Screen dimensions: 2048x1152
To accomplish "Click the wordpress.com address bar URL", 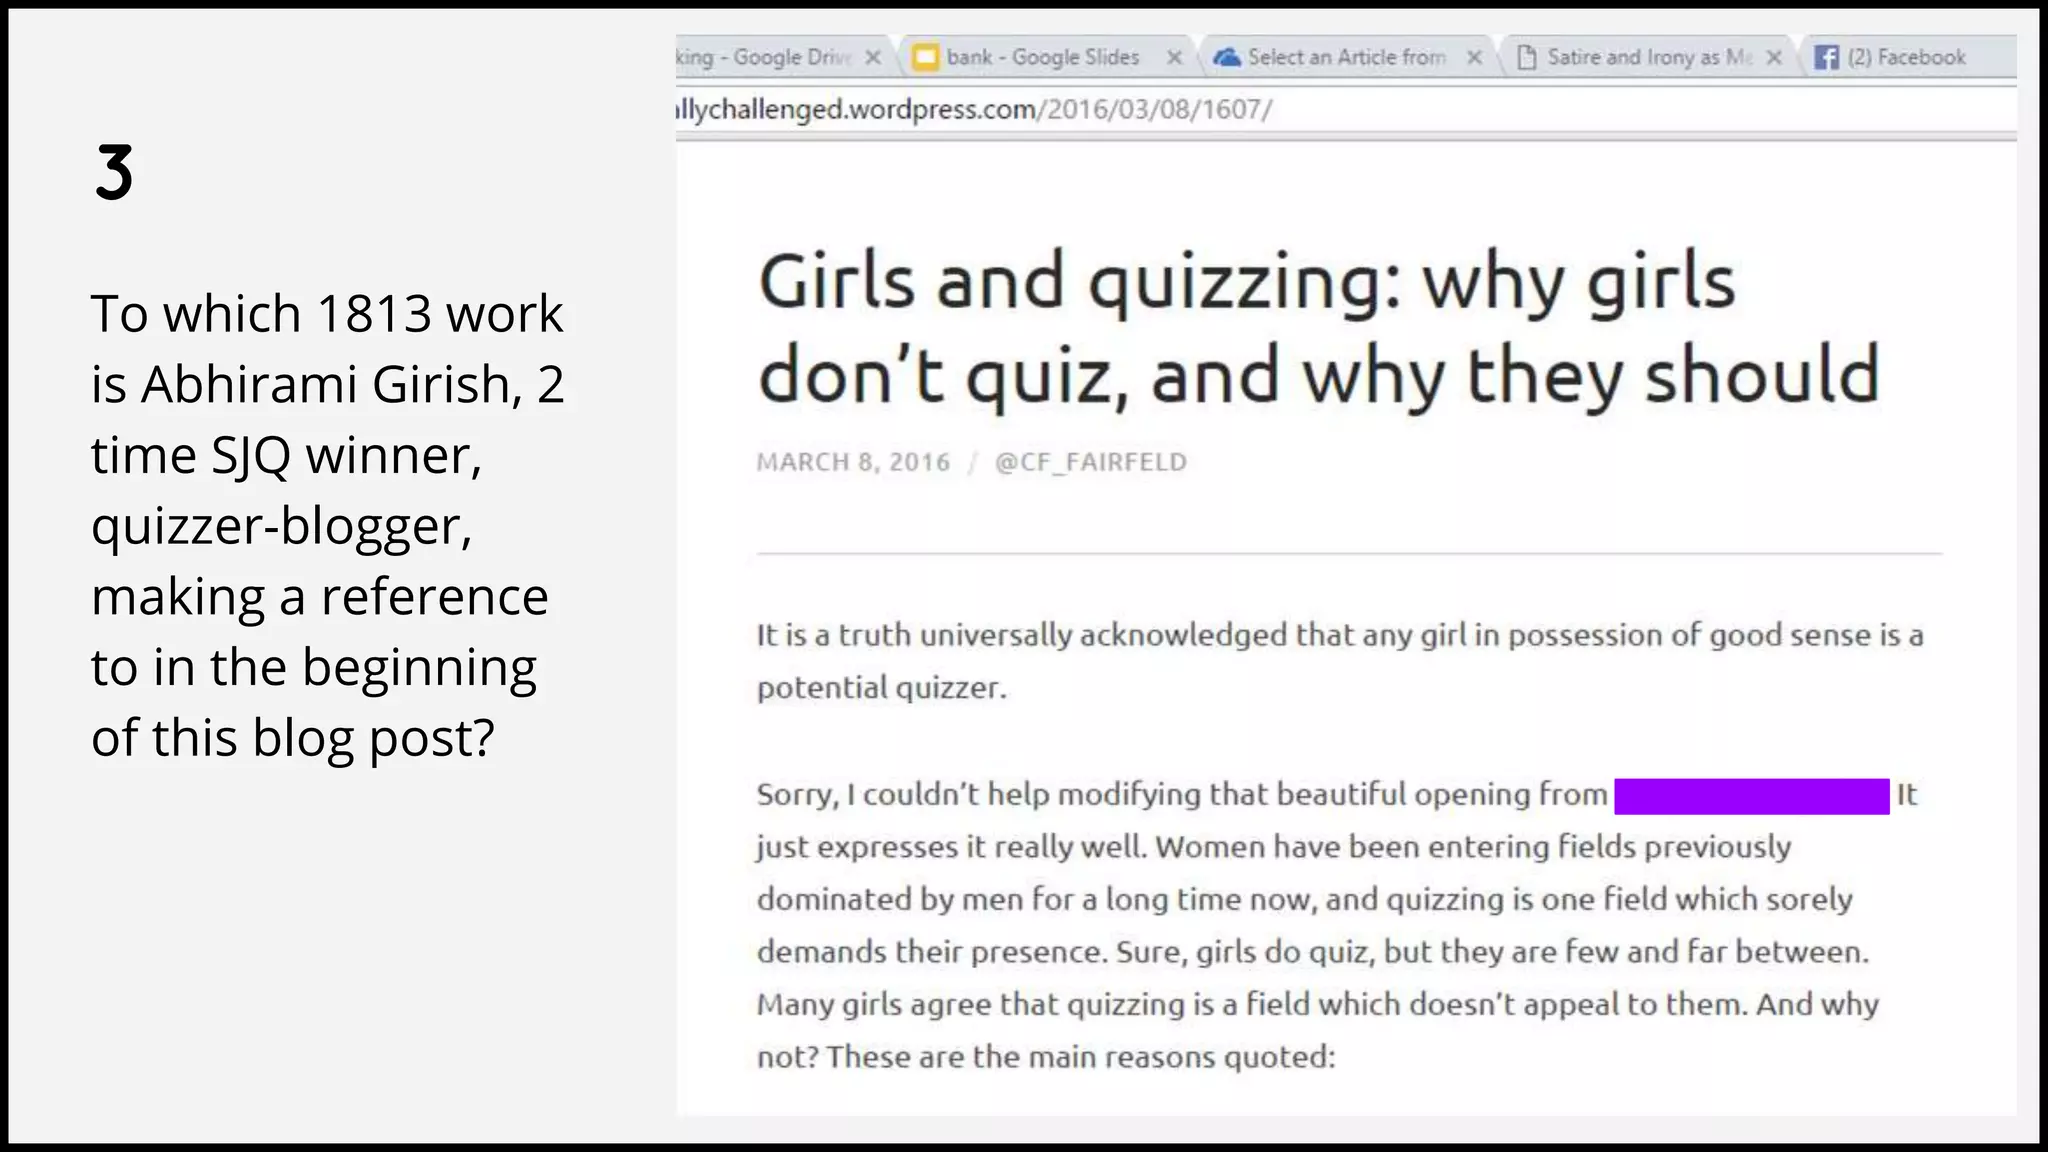I will pos(974,108).
